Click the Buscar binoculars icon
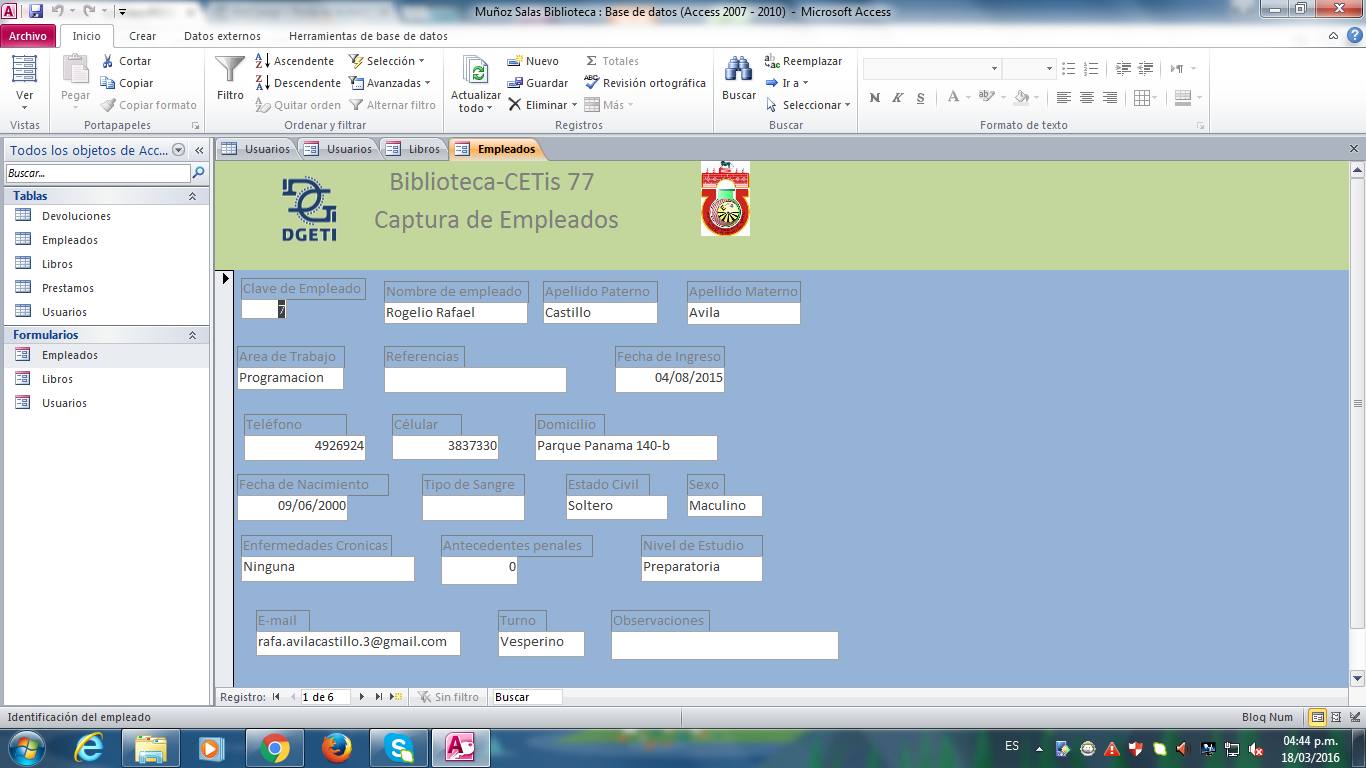The height and width of the screenshot is (768, 1366). click(x=738, y=70)
